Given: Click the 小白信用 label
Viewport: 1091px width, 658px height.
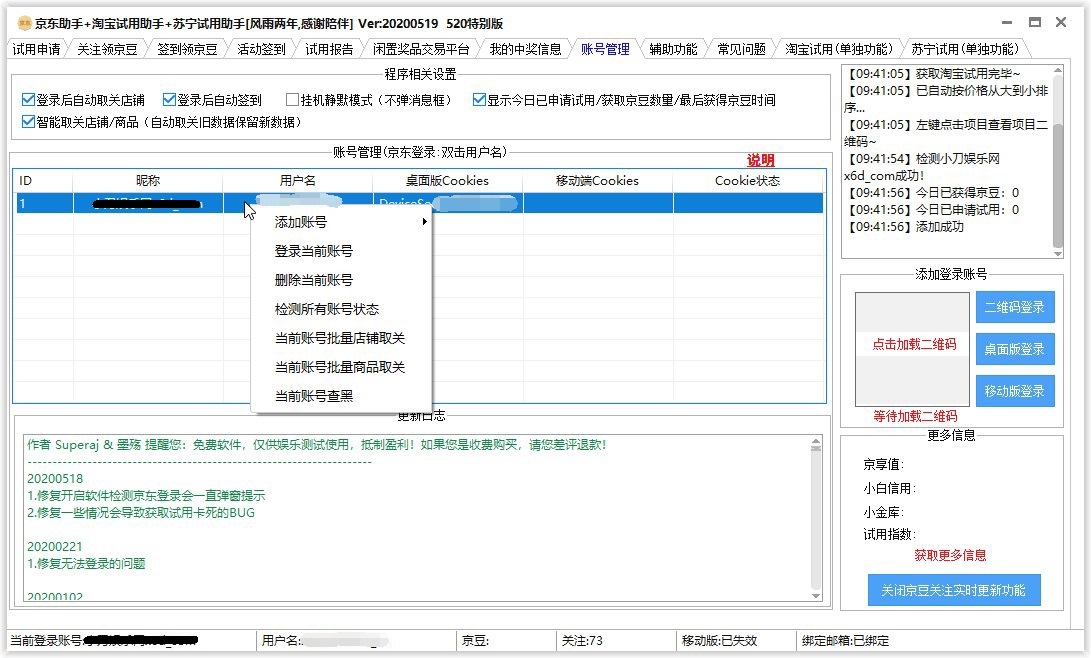Looking at the screenshot, I should click(x=890, y=488).
